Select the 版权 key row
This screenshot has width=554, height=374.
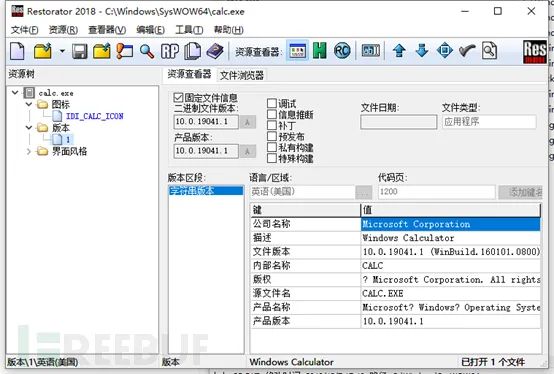coord(305,279)
